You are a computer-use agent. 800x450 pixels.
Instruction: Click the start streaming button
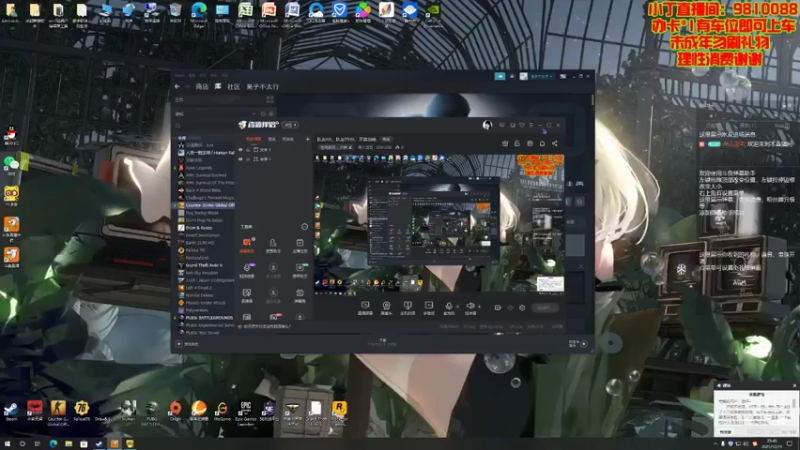click(x=544, y=308)
